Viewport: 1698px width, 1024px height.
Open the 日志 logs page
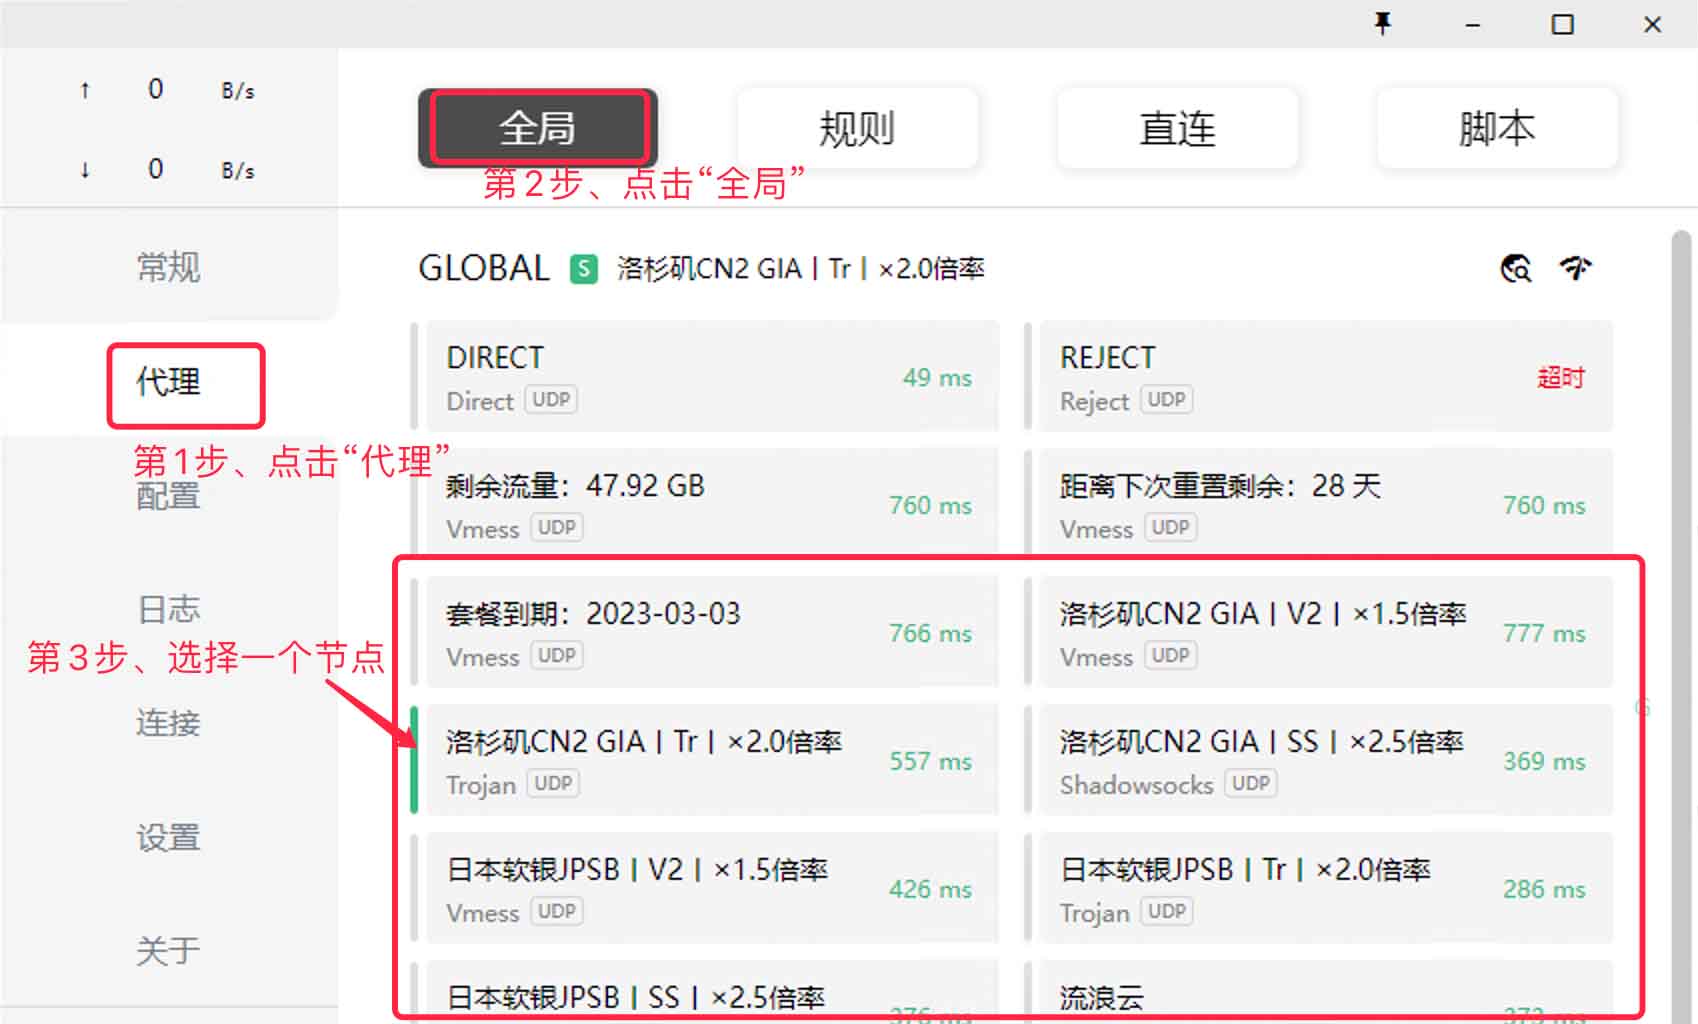coord(169,609)
